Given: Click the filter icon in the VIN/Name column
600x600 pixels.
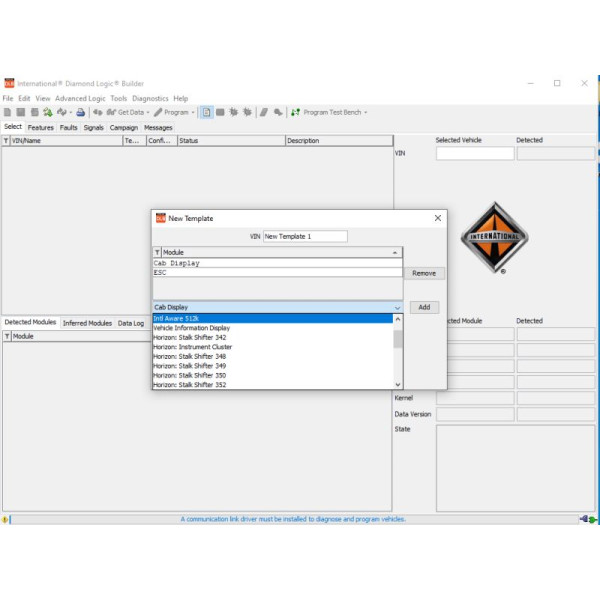Looking at the screenshot, I should tap(6, 141).
